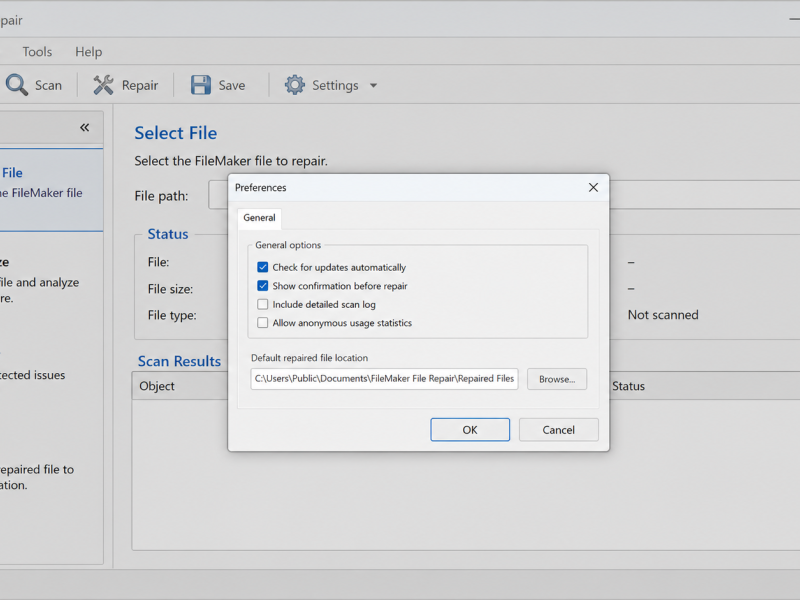The height and width of the screenshot is (600, 800).
Task: Click the 'Not scanned' status text
Action: coord(663,315)
